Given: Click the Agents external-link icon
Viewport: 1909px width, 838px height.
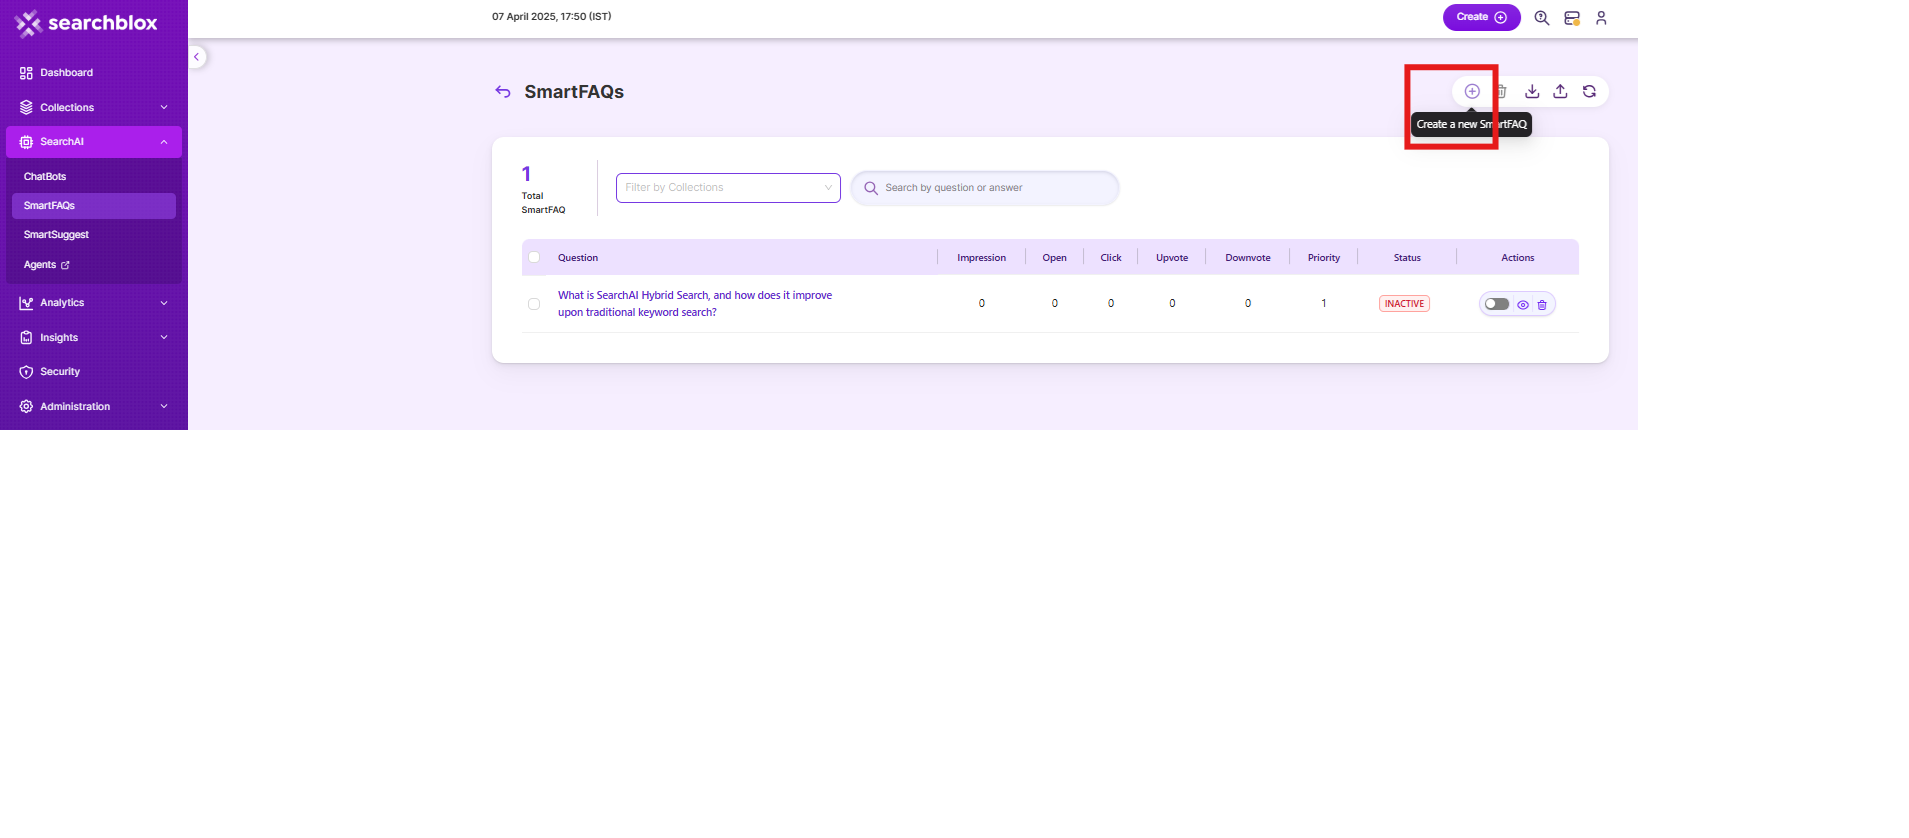Looking at the screenshot, I should pos(65,265).
